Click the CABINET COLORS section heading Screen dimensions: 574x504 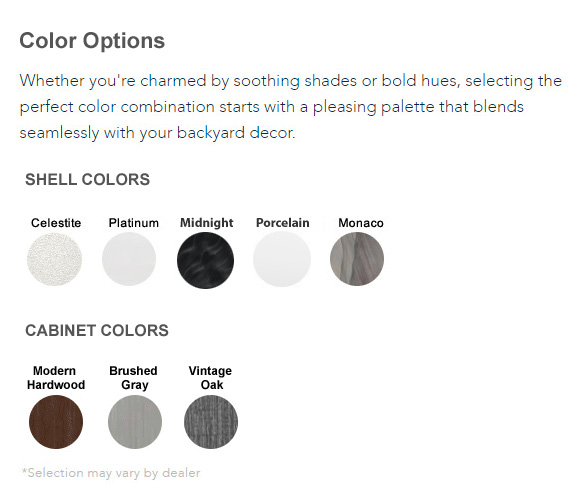point(97,331)
